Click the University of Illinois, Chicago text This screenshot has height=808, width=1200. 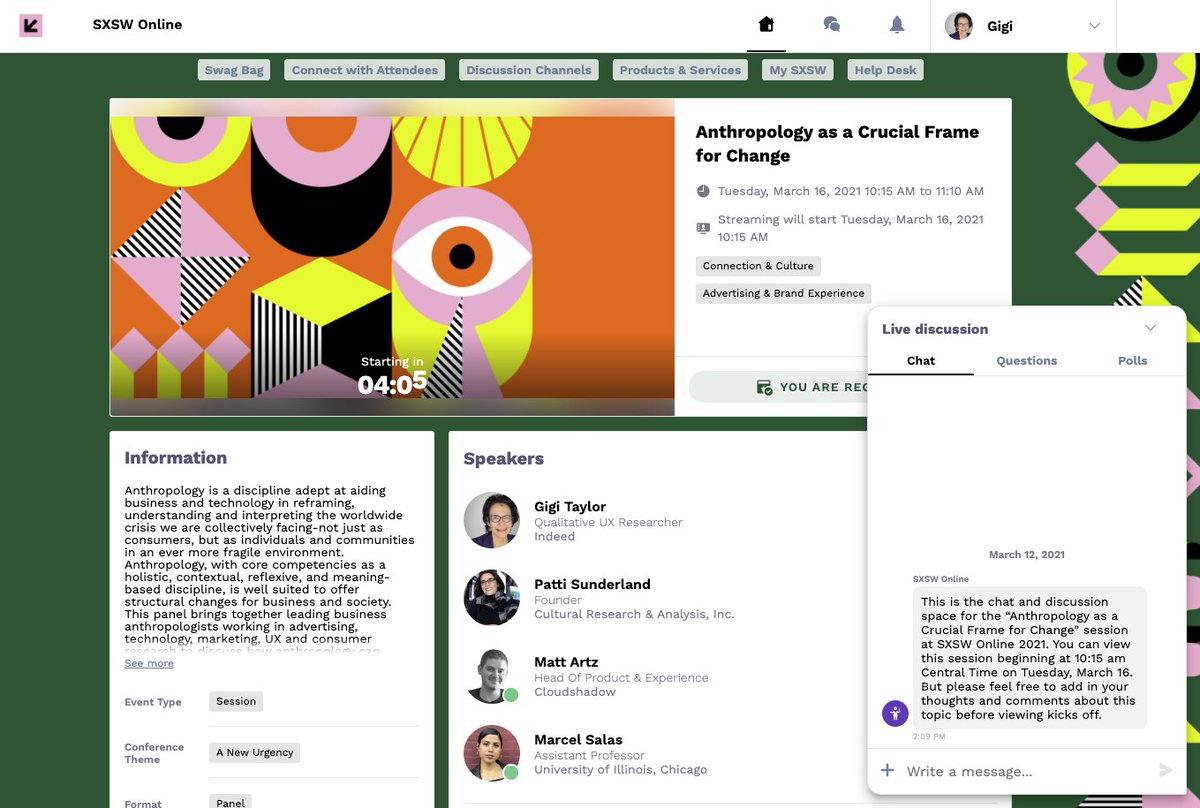pos(620,770)
